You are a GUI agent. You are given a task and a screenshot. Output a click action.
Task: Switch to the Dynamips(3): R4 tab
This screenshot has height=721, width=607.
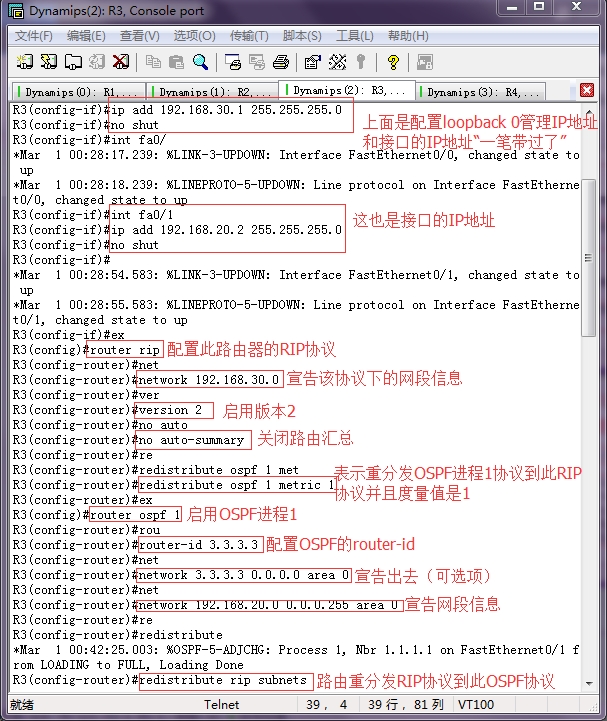(x=481, y=92)
